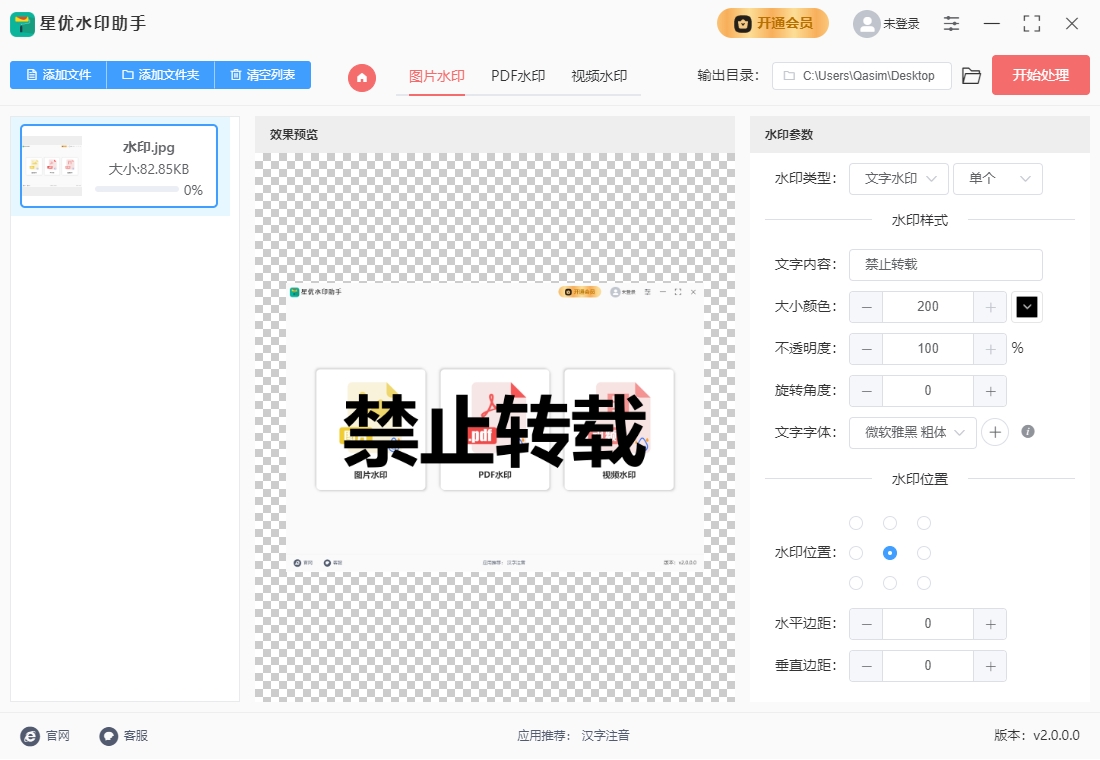The width and height of the screenshot is (1100, 760).
Task: Expand the 微软雅黑 粗体 font dropdown
Action: 912,432
